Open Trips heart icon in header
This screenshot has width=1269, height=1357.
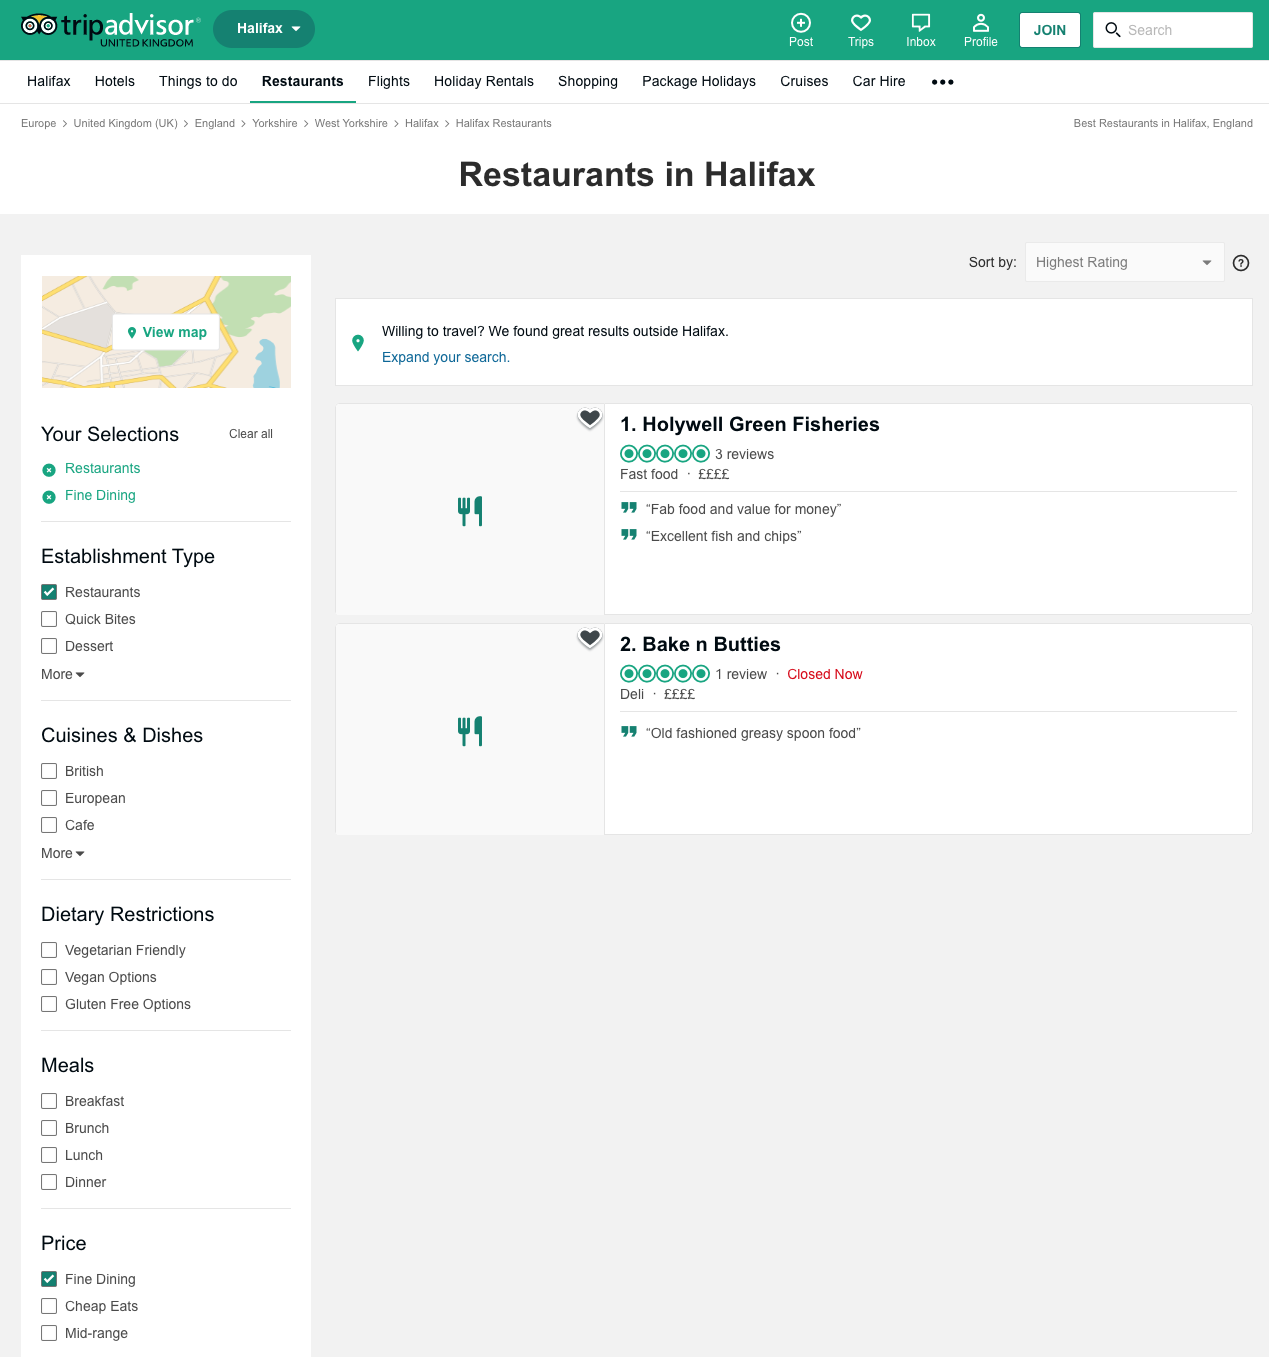[x=860, y=23]
